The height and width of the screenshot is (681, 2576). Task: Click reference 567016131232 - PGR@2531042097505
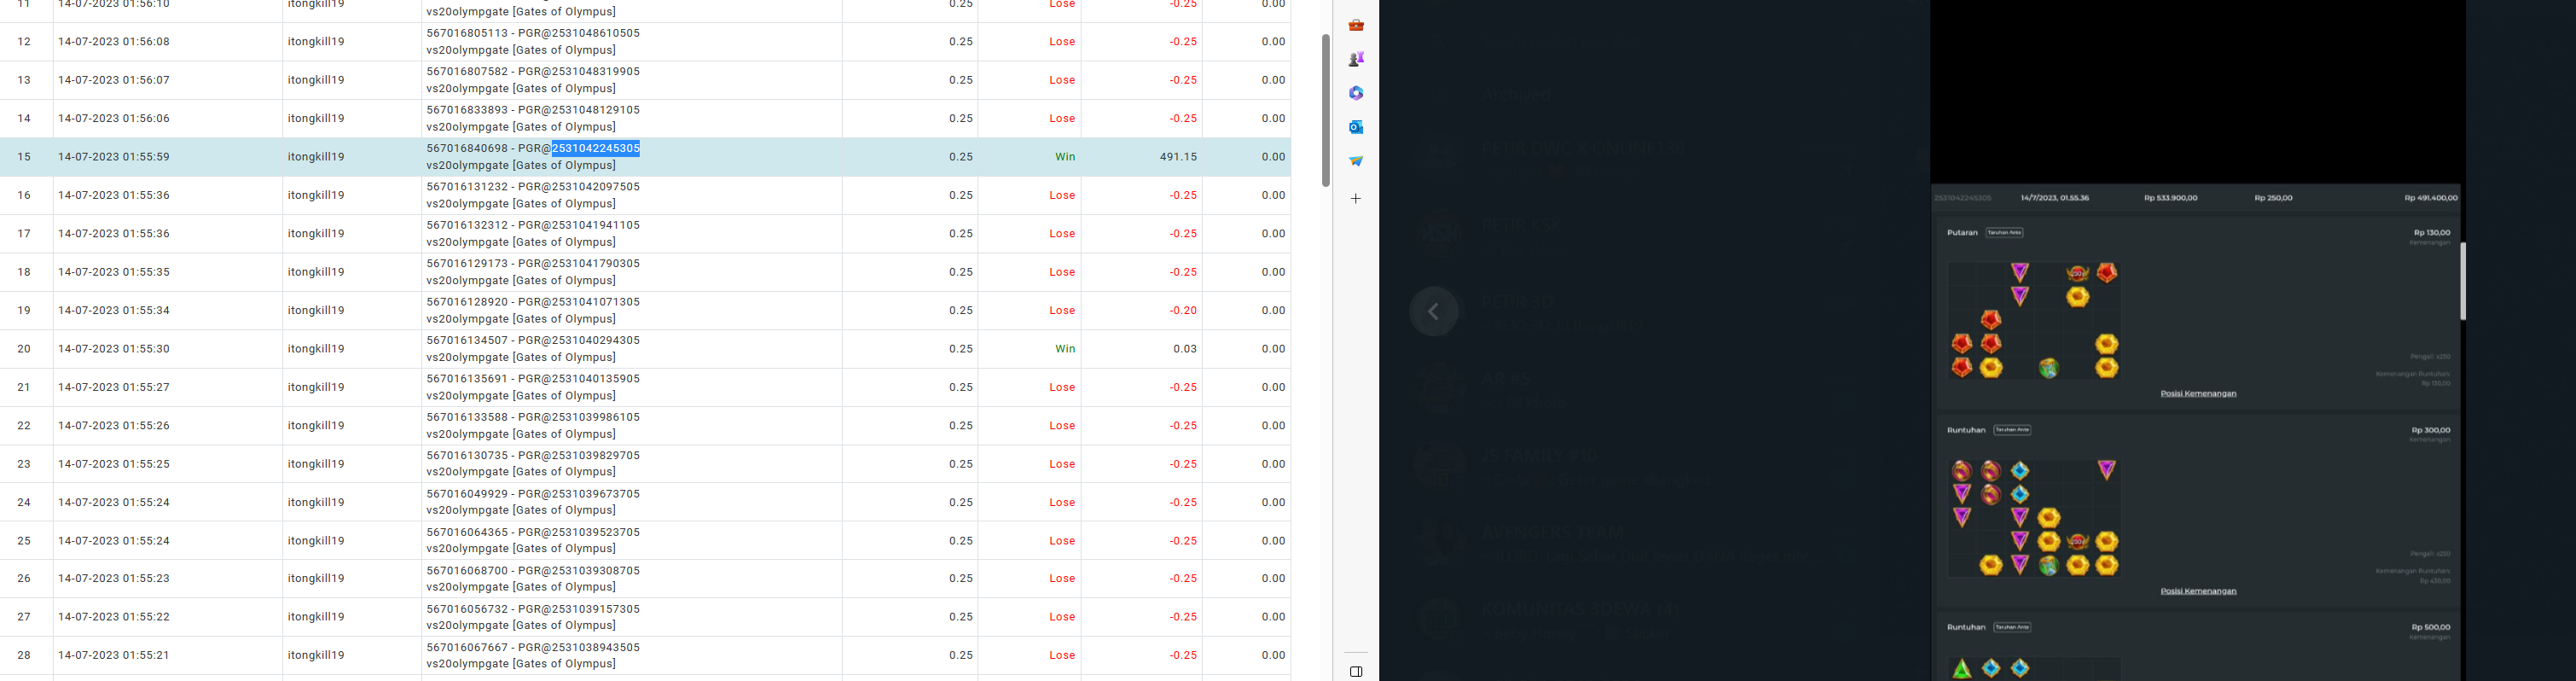coord(533,187)
